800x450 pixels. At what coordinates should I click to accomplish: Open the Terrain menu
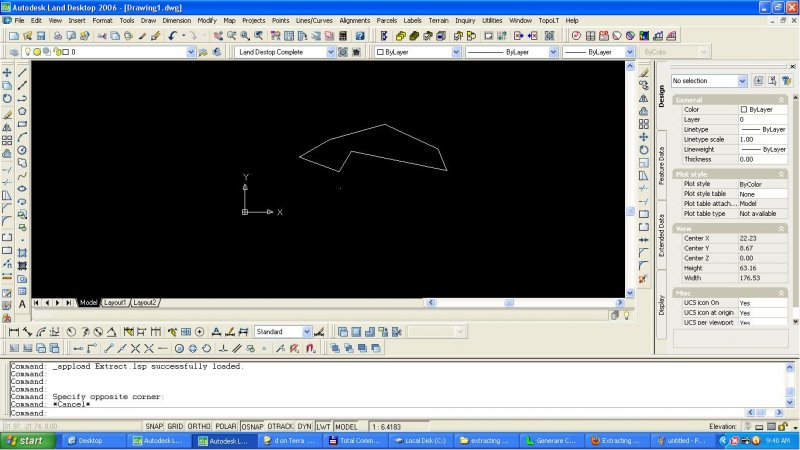point(438,20)
